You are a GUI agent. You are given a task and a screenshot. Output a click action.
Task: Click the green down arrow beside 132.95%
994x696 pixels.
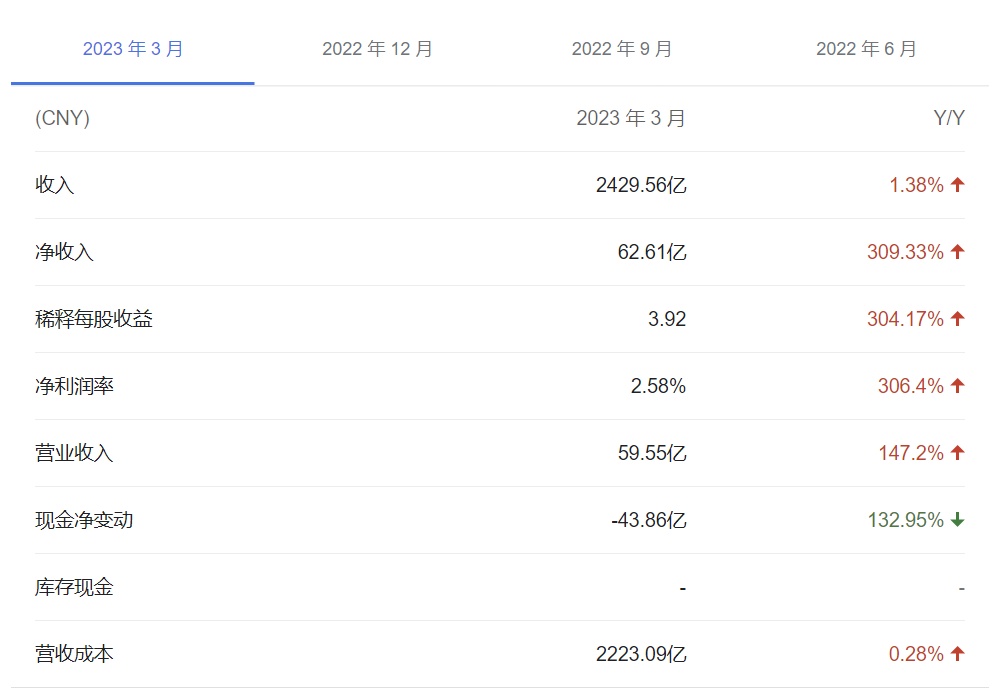957,520
